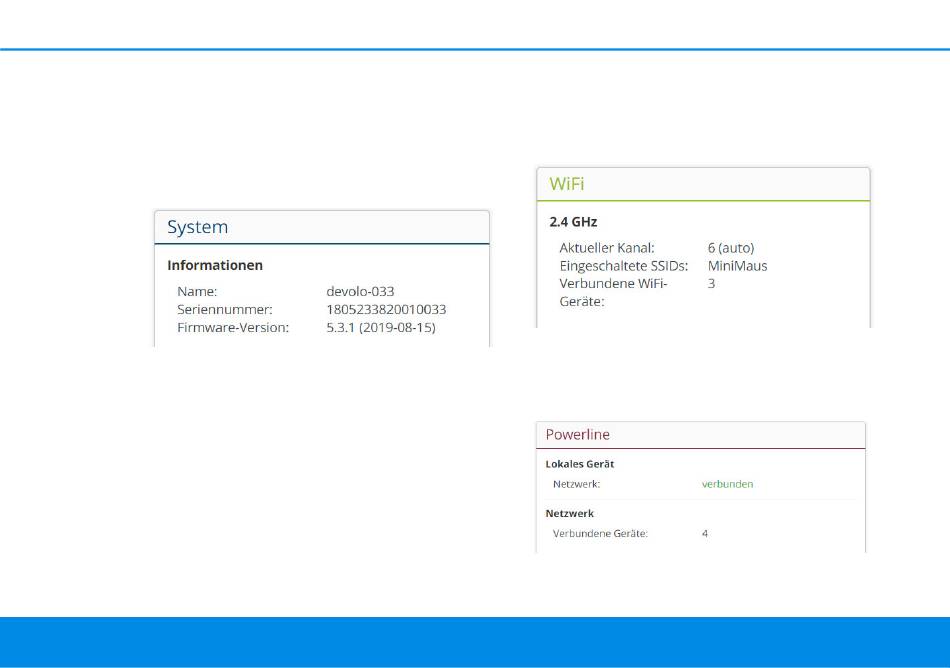Click the Eingeschaltete SSIDs: label
950x668 pixels.
click(x=624, y=266)
